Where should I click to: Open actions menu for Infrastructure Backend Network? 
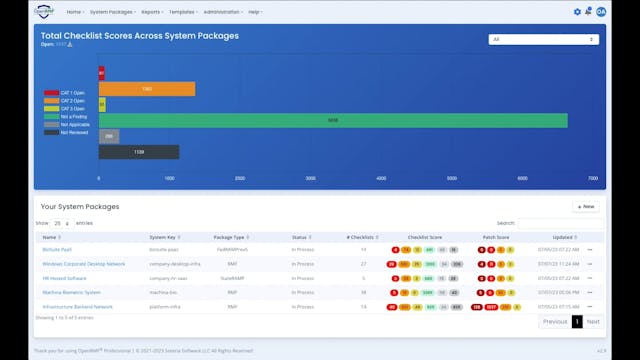[x=590, y=307]
